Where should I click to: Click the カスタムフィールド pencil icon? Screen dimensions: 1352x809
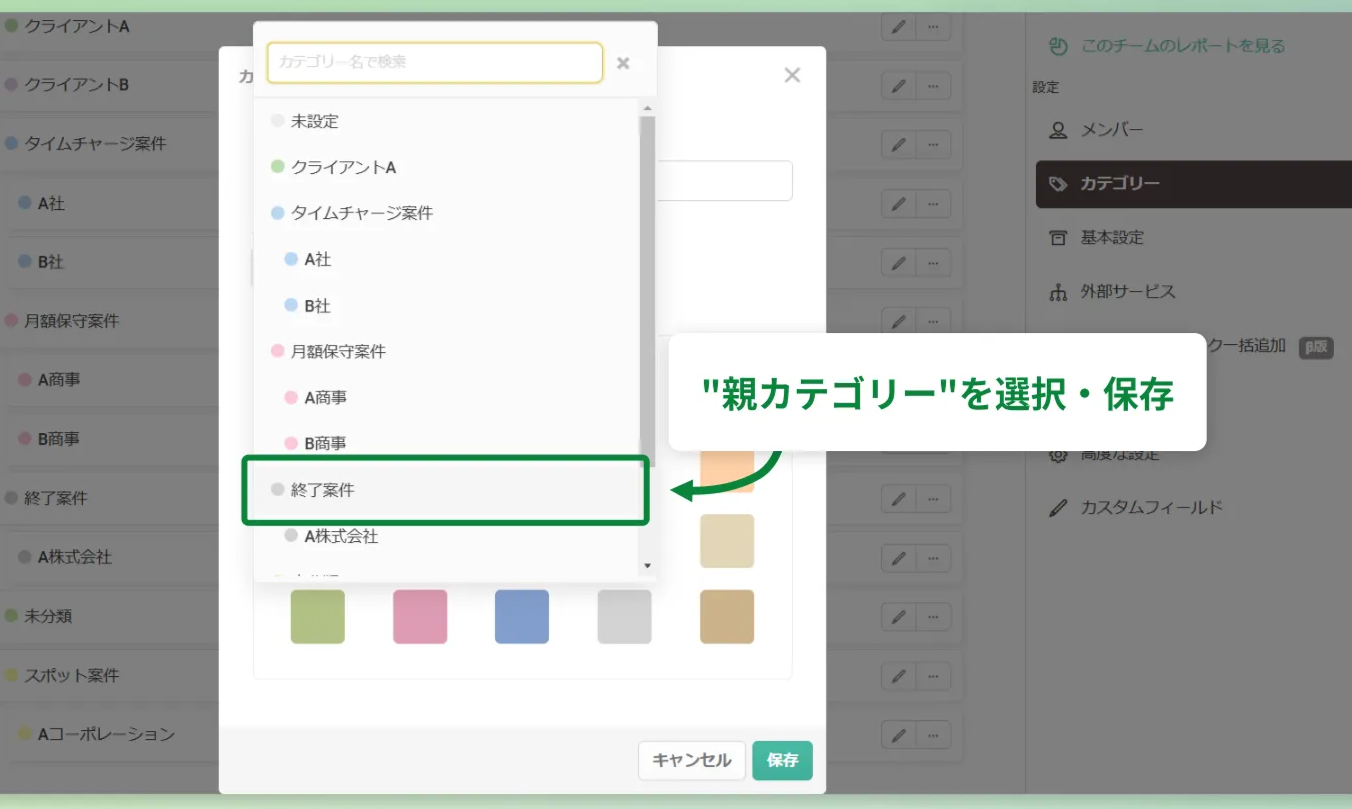pyautogui.click(x=1058, y=507)
